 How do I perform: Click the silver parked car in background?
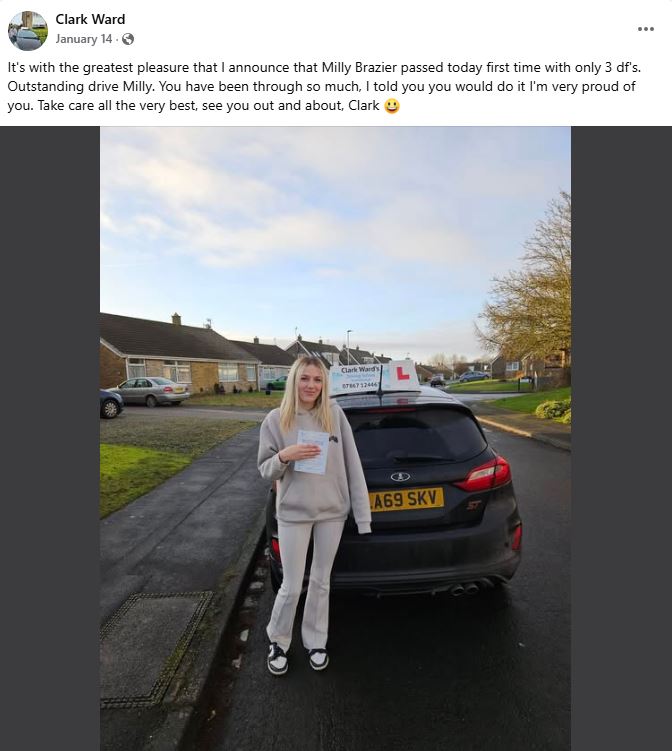coord(151,391)
